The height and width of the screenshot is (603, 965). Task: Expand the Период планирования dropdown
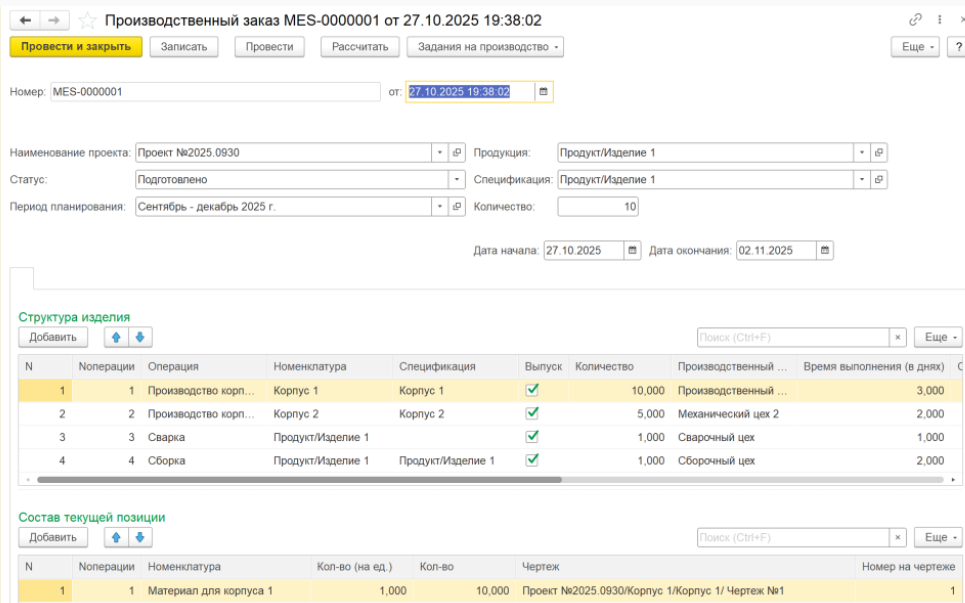439,207
